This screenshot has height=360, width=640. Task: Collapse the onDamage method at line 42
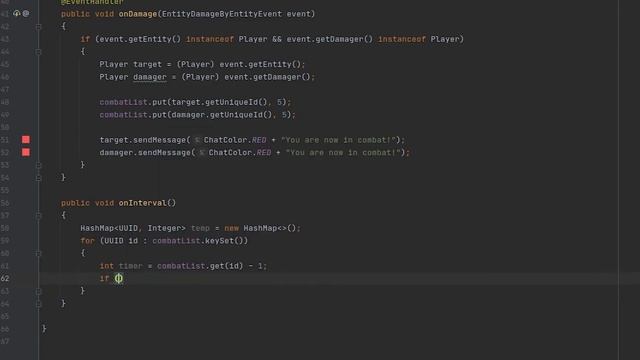[38, 27]
